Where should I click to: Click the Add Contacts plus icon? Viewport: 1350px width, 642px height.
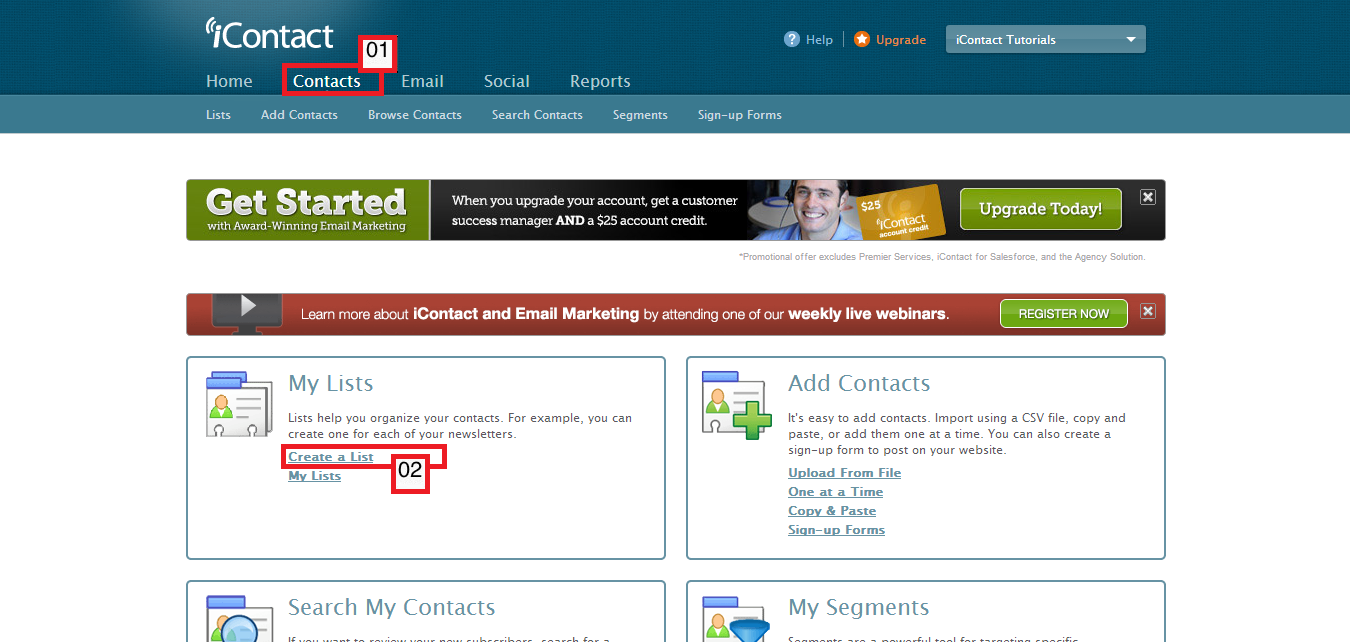pos(738,404)
